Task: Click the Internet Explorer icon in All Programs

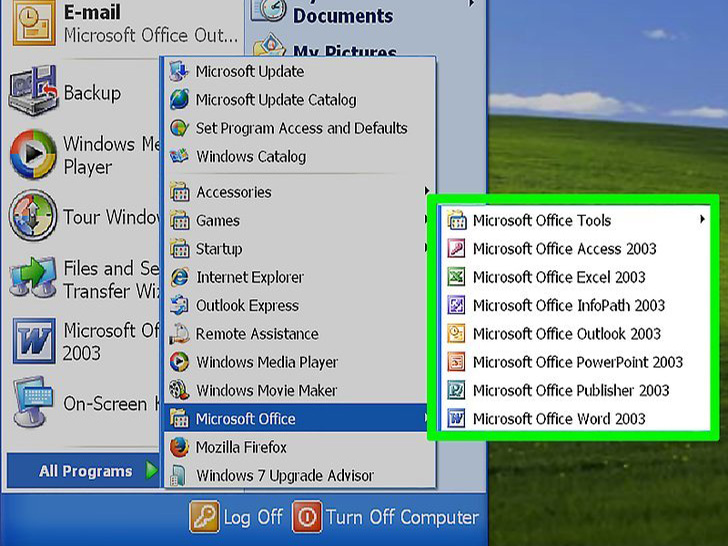Action: [179, 277]
